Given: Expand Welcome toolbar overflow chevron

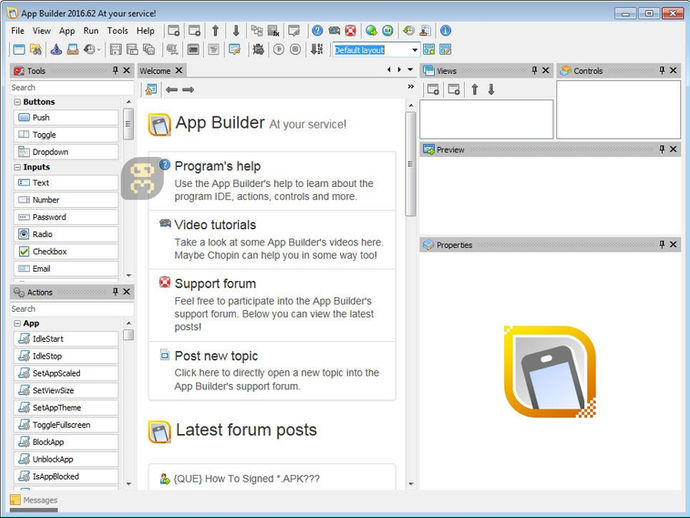Looking at the screenshot, I should coord(411,86).
